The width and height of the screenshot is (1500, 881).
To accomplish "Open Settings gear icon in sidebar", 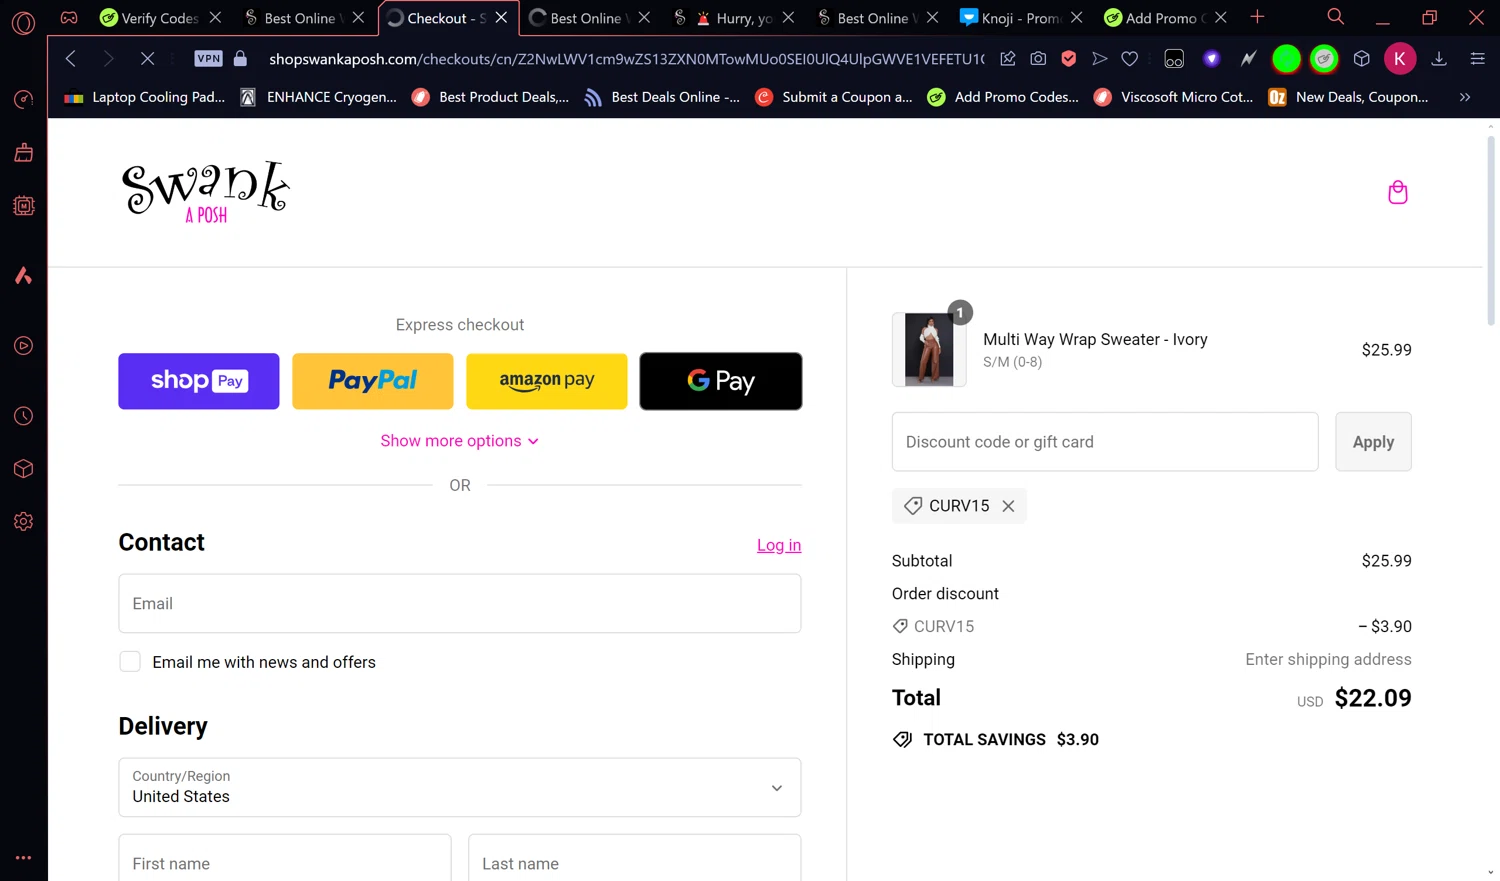I will pos(23,522).
